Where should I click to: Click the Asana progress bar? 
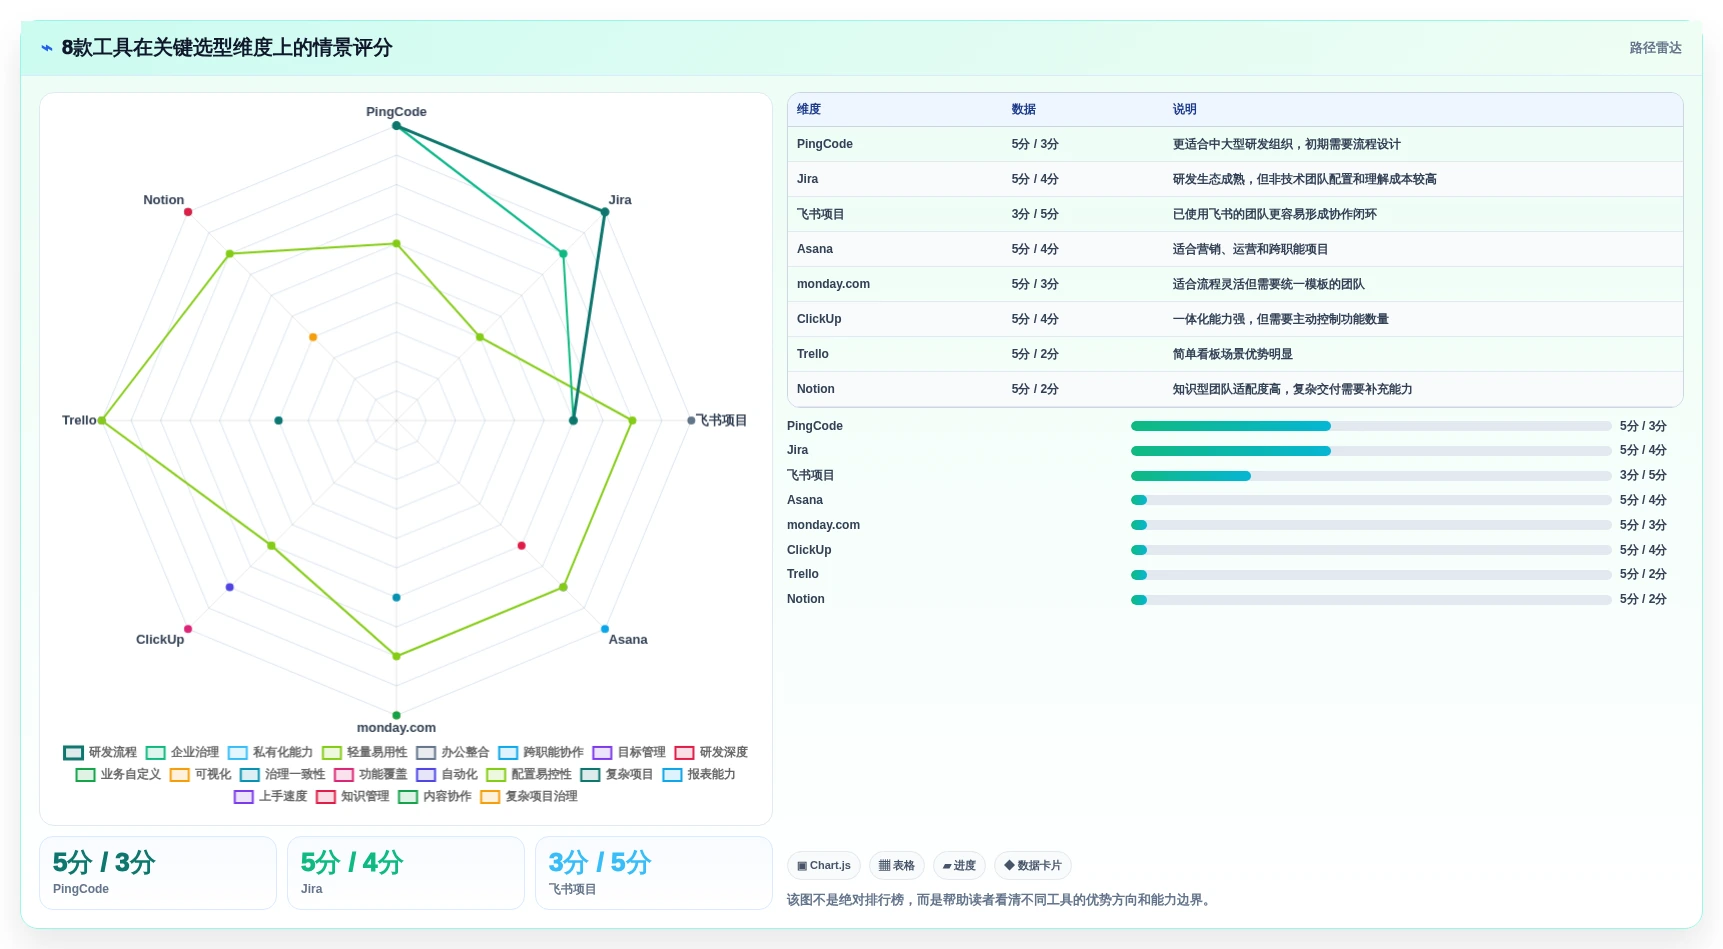pos(1371,500)
